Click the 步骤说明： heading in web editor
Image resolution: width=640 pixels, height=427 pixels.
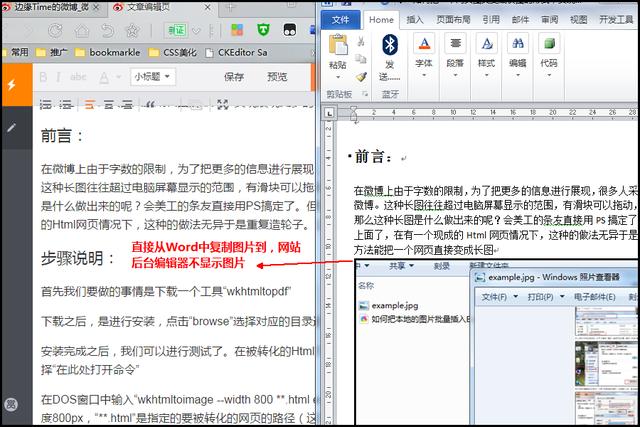(78, 258)
